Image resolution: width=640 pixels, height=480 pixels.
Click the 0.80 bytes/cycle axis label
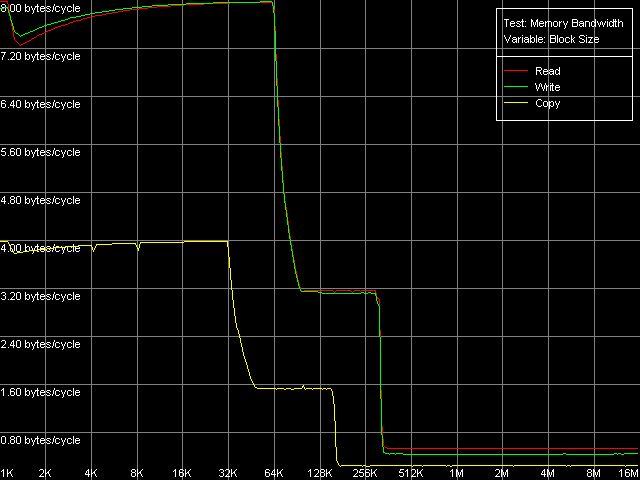coord(40,440)
